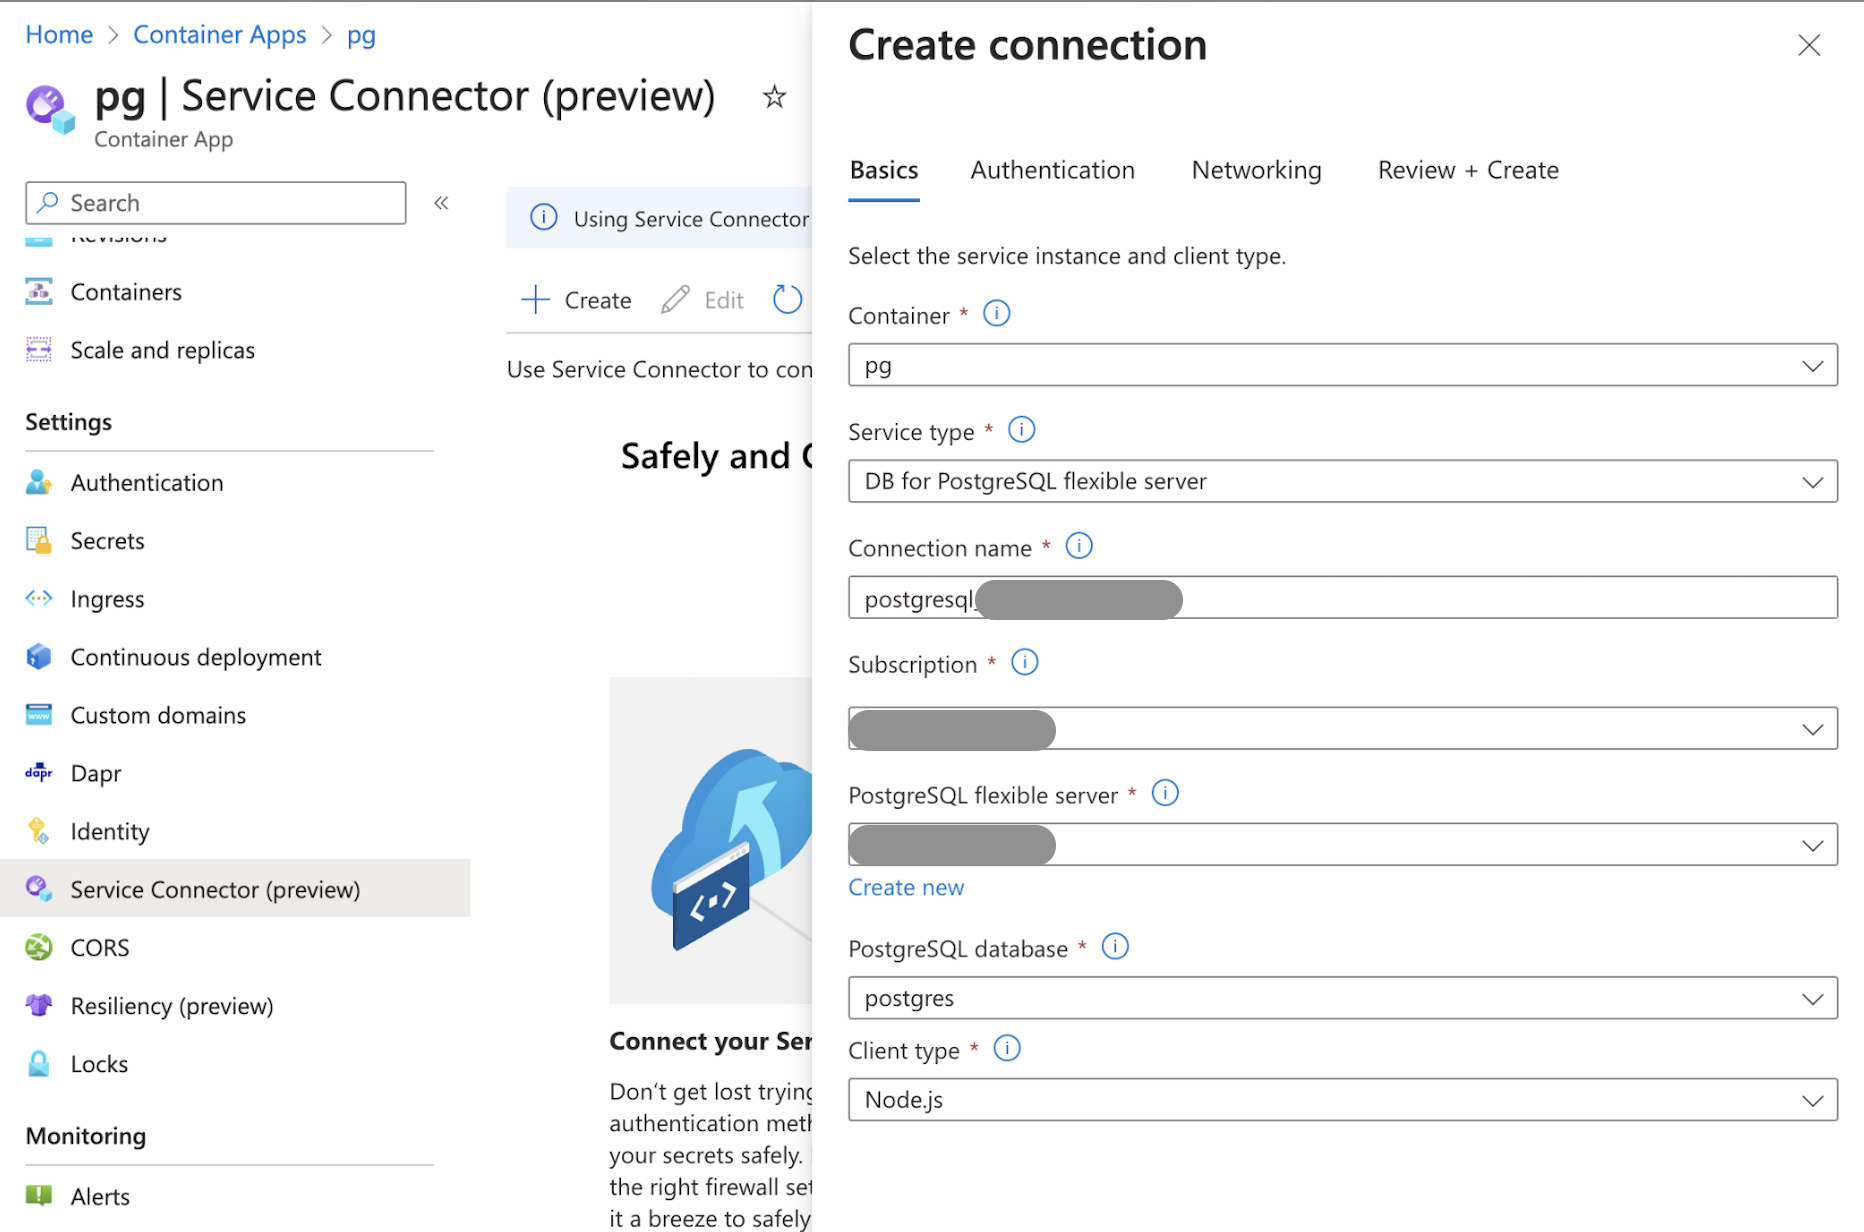Click the pg breadcrumb link
Image resolution: width=1864 pixels, height=1232 pixels.
pos(361,36)
